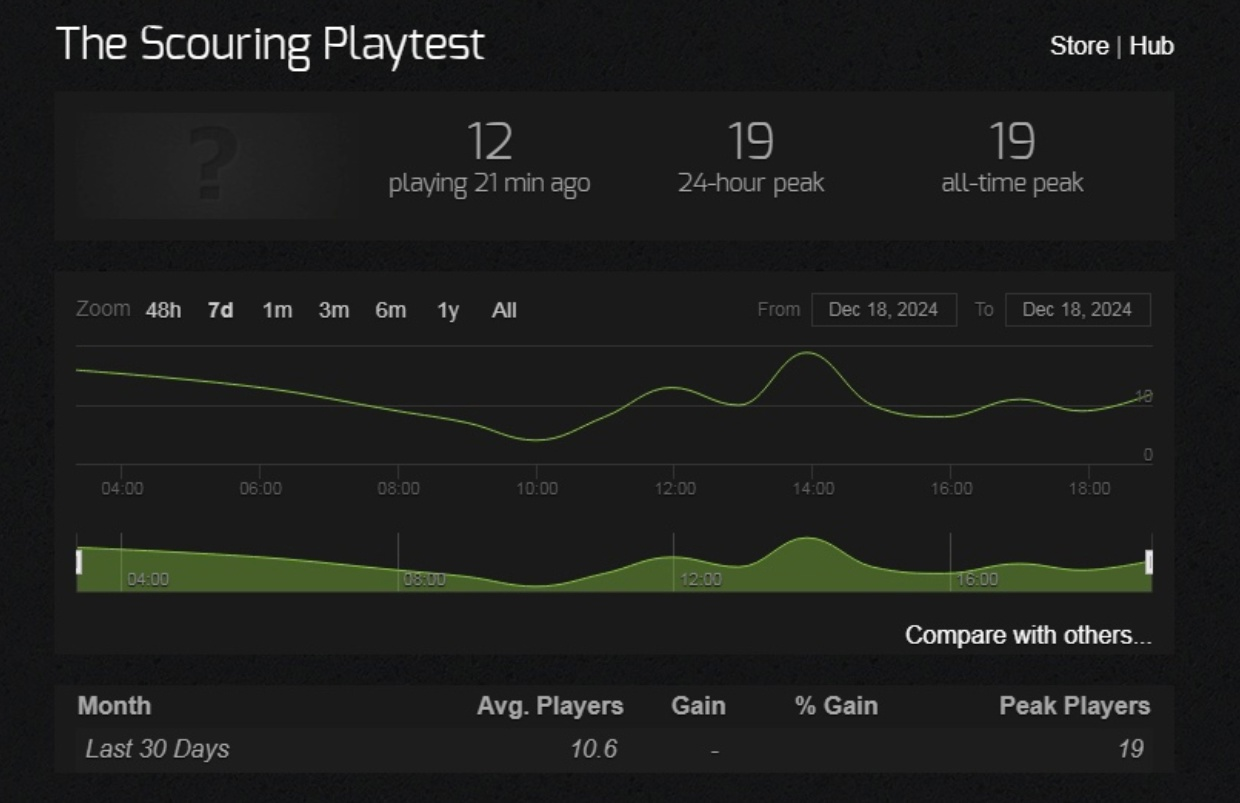Open the Store link
The width and height of the screenshot is (1240, 803).
1078,46
